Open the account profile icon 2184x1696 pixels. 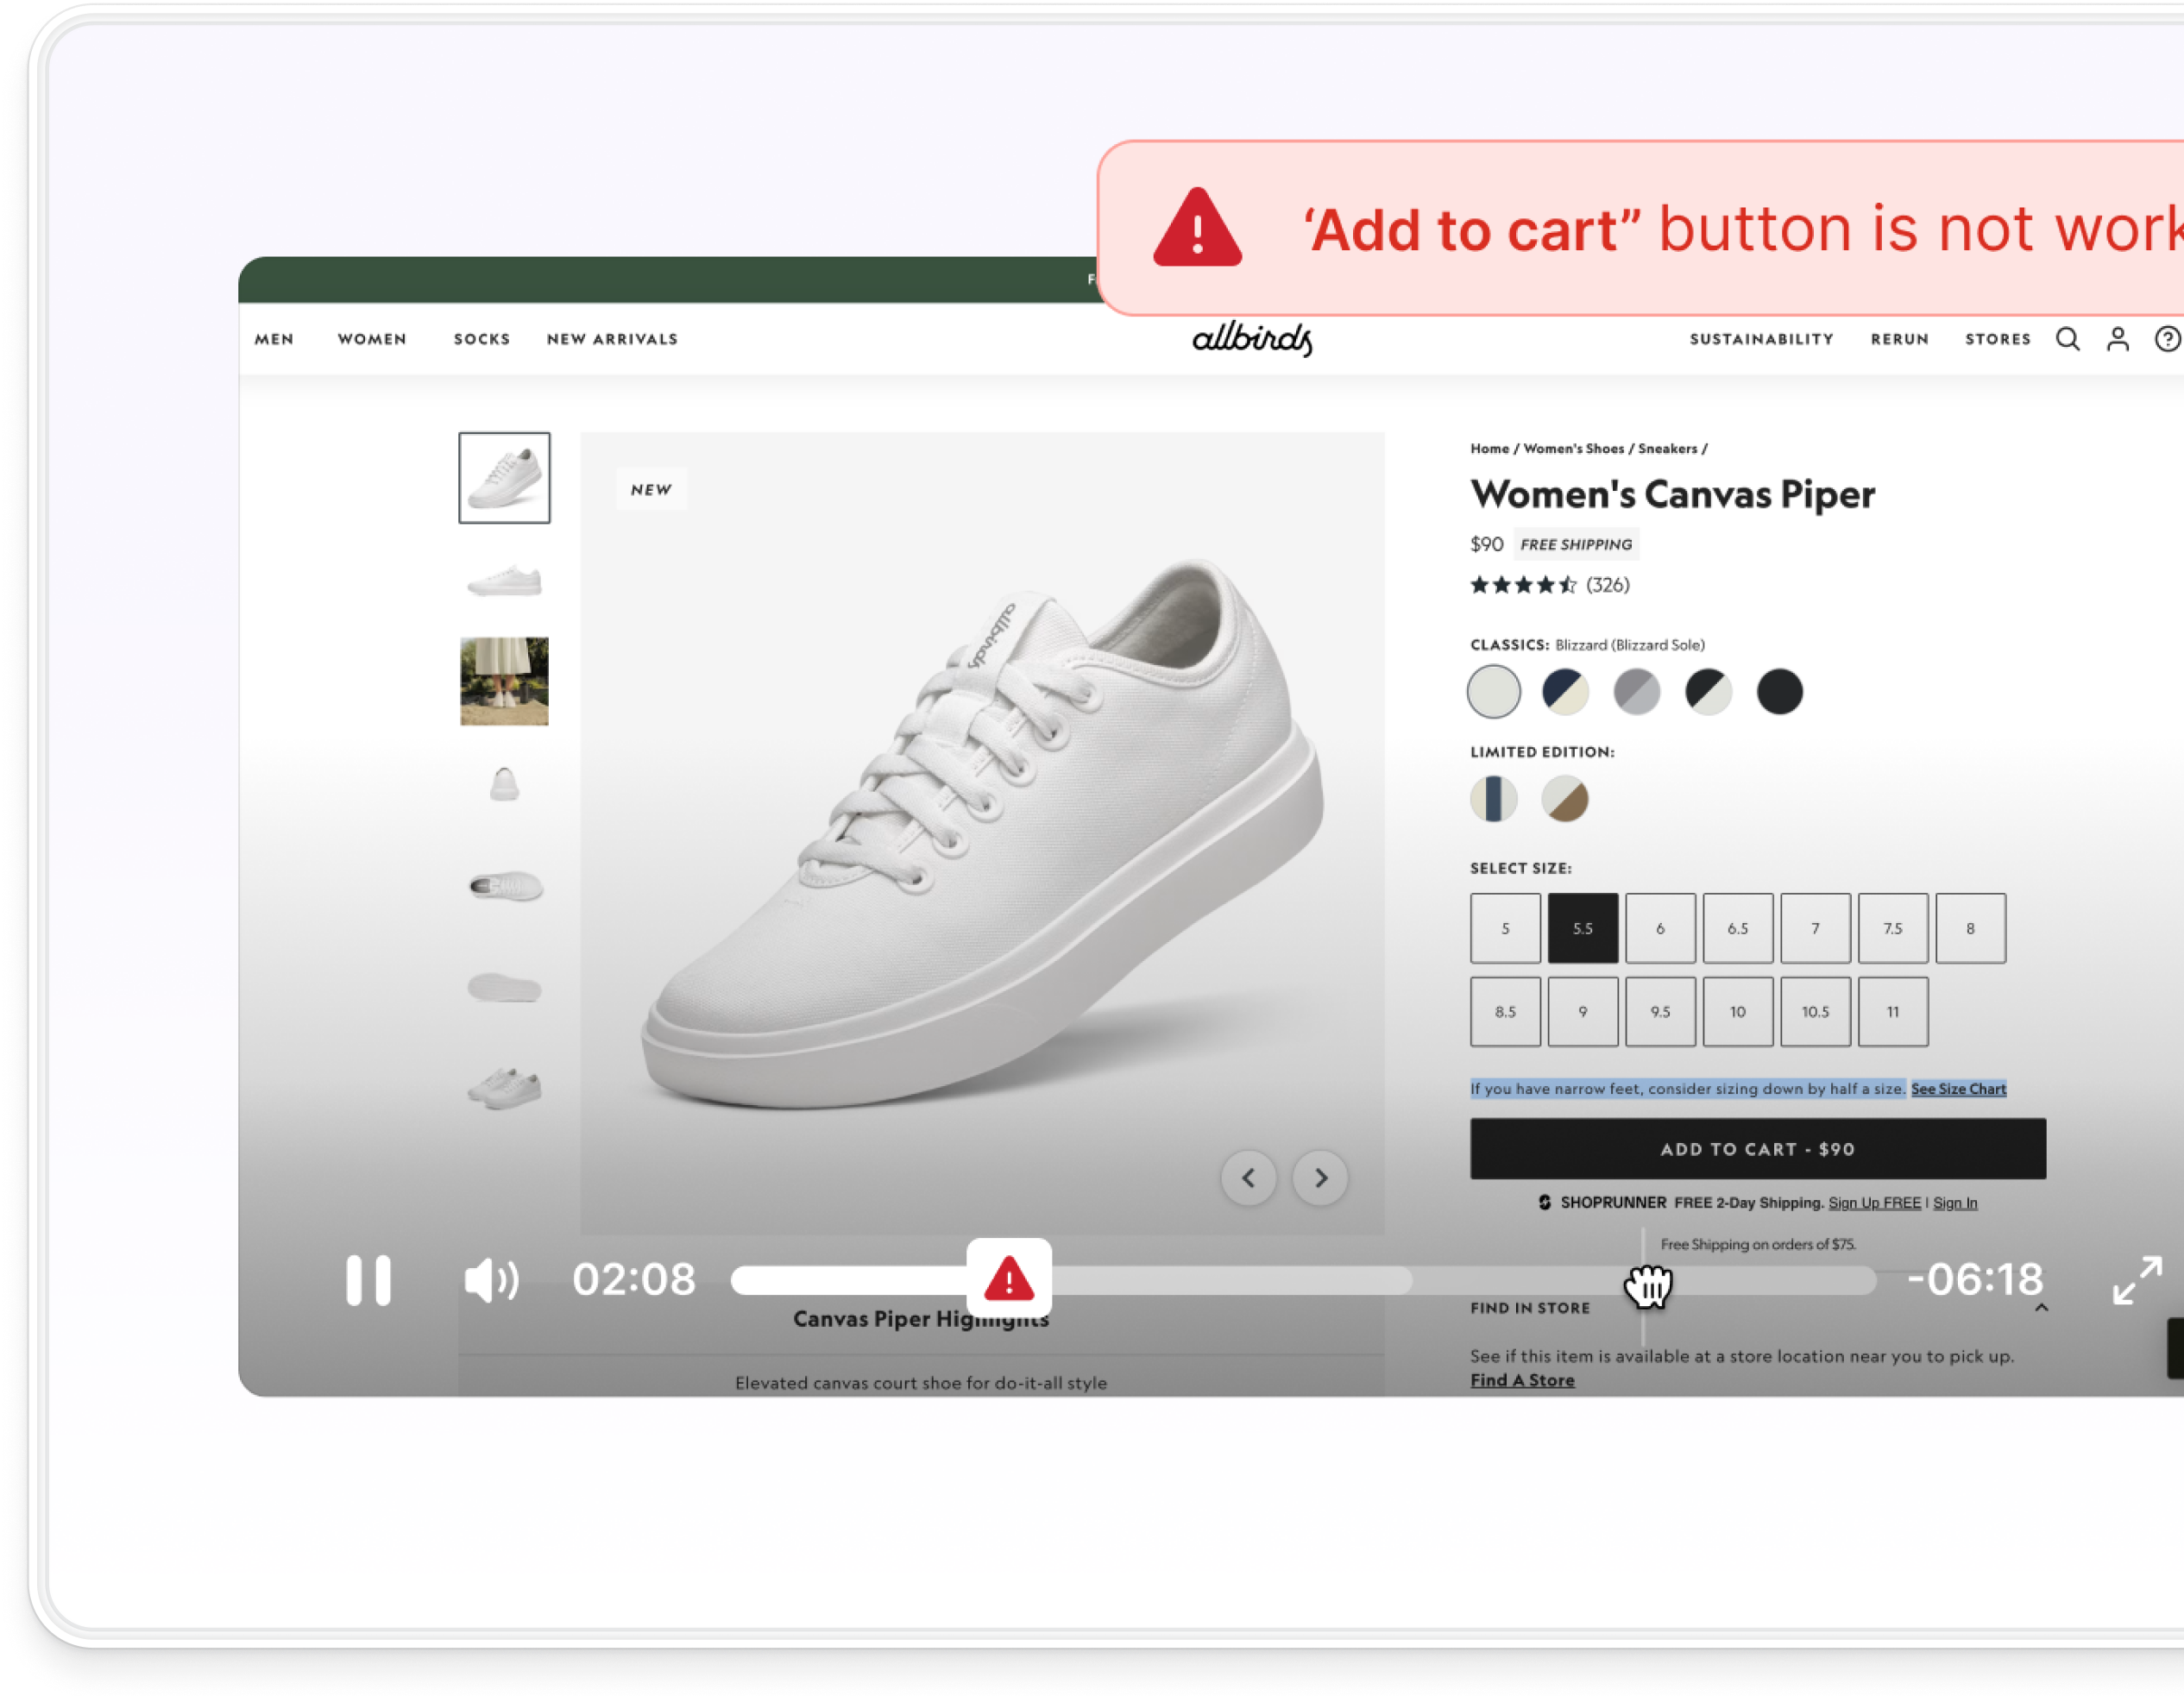coord(2118,339)
